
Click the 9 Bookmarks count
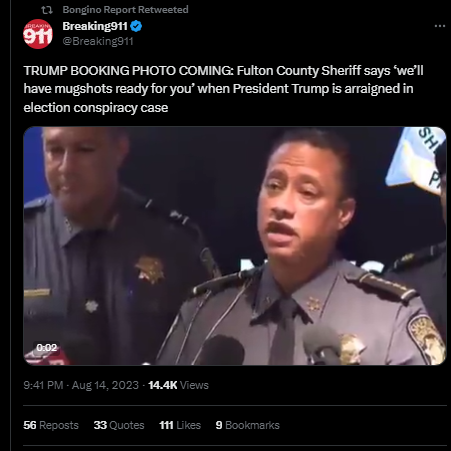click(x=248, y=425)
